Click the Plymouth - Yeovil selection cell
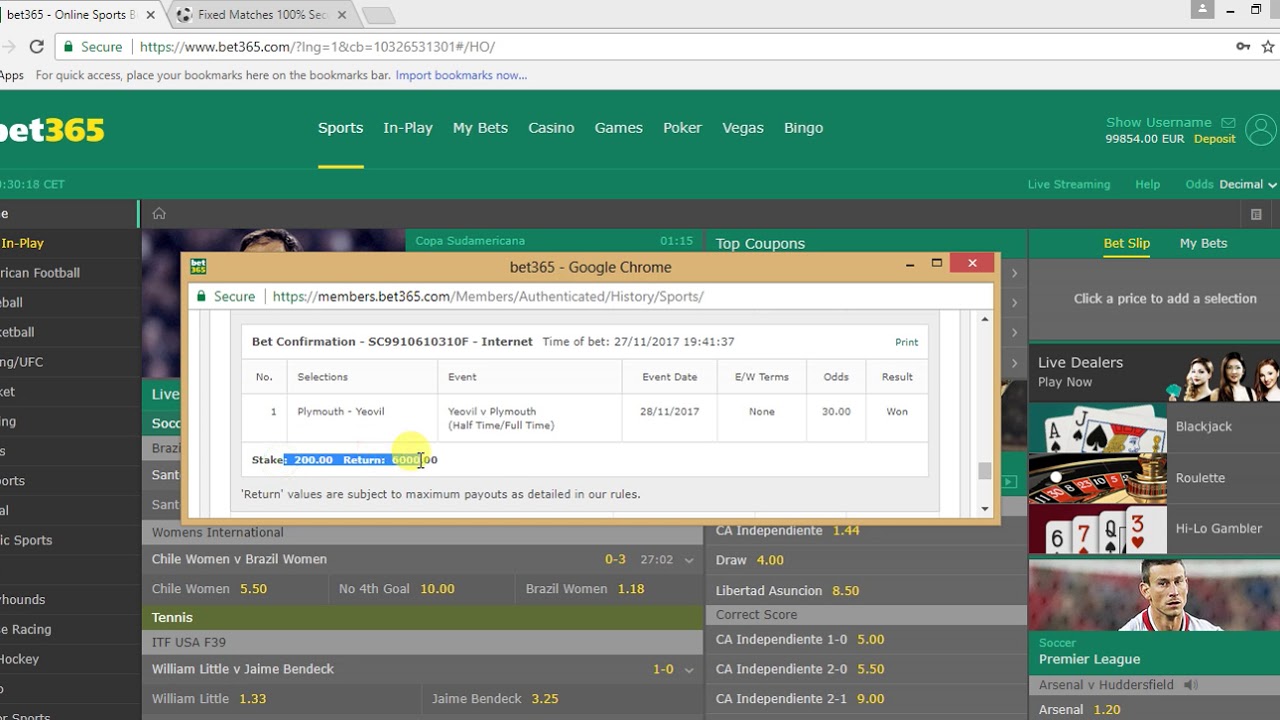This screenshot has height=720, width=1280. tap(363, 418)
